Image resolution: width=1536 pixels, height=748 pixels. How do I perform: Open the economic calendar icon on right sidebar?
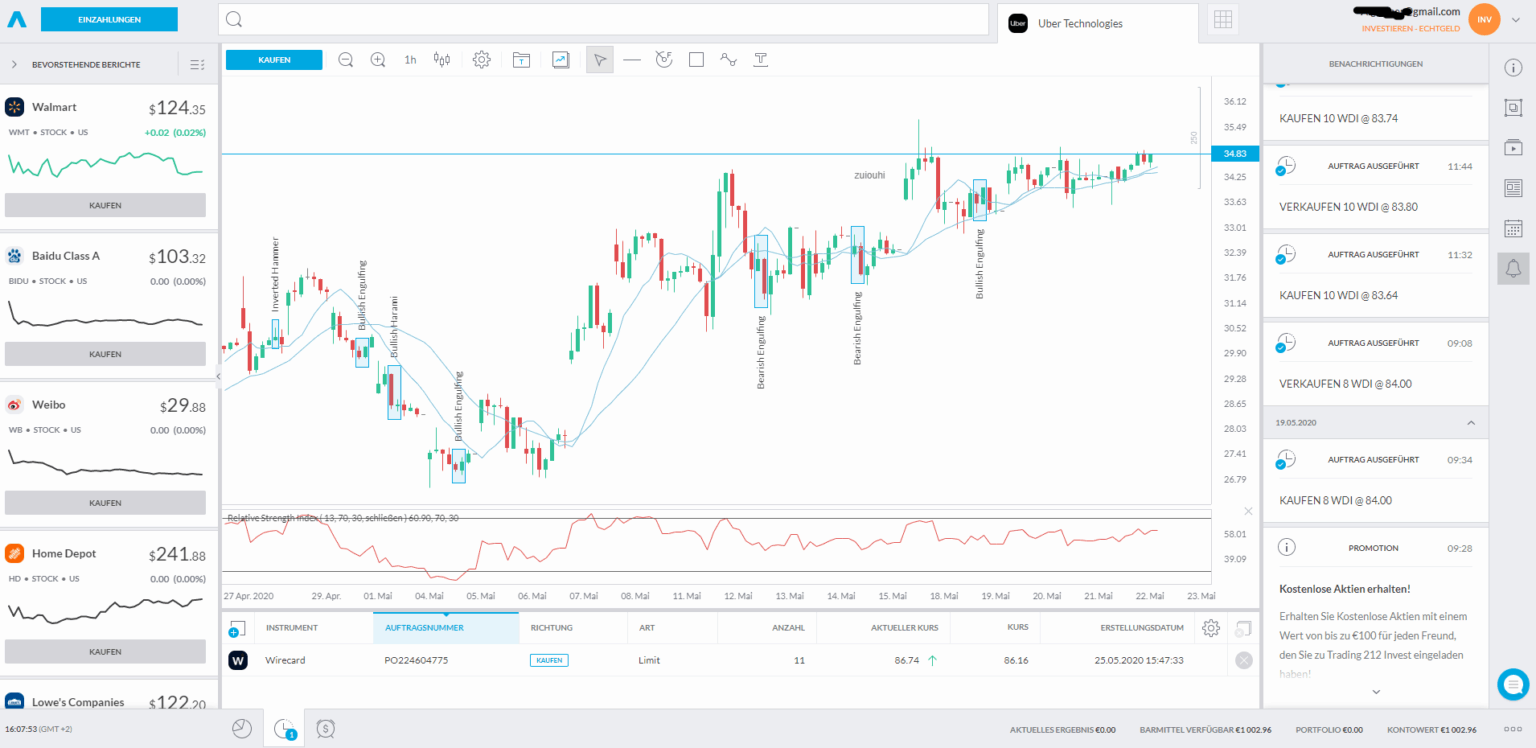coord(1513,227)
